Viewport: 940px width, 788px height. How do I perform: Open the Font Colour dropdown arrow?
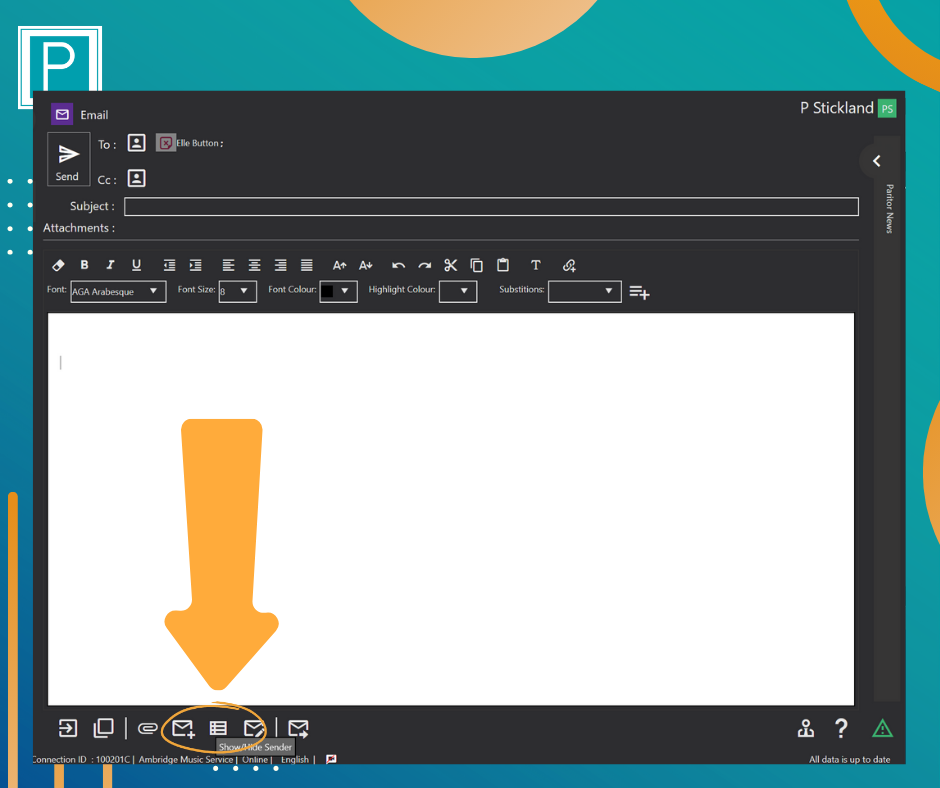coord(345,291)
